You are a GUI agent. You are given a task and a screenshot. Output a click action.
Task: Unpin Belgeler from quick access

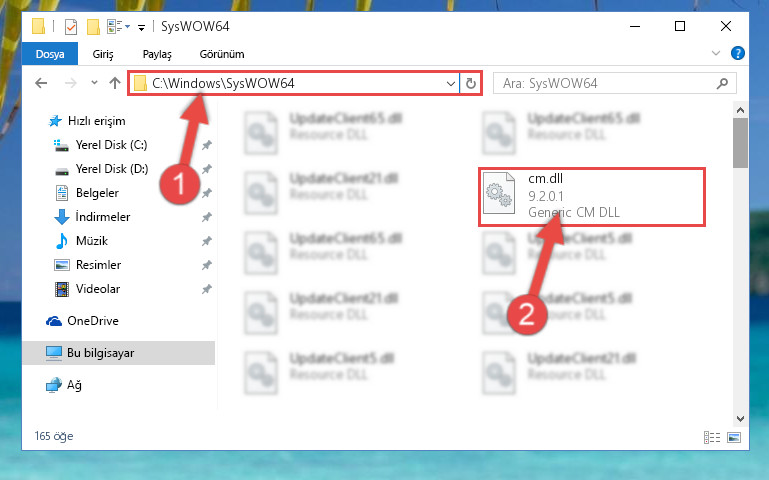pyautogui.click(x=207, y=193)
